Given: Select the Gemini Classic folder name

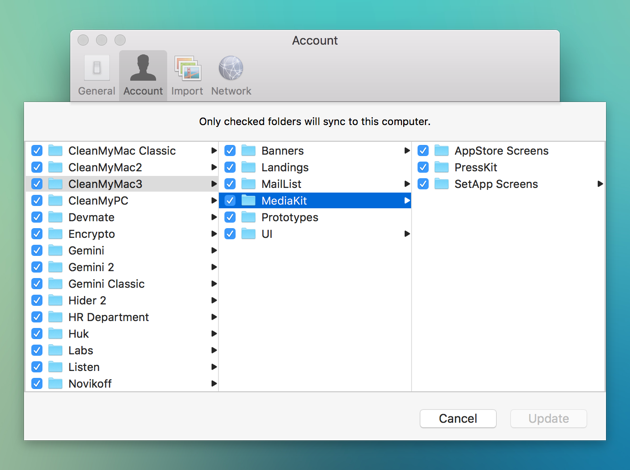Looking at the screenshot, I should (106, 284).
